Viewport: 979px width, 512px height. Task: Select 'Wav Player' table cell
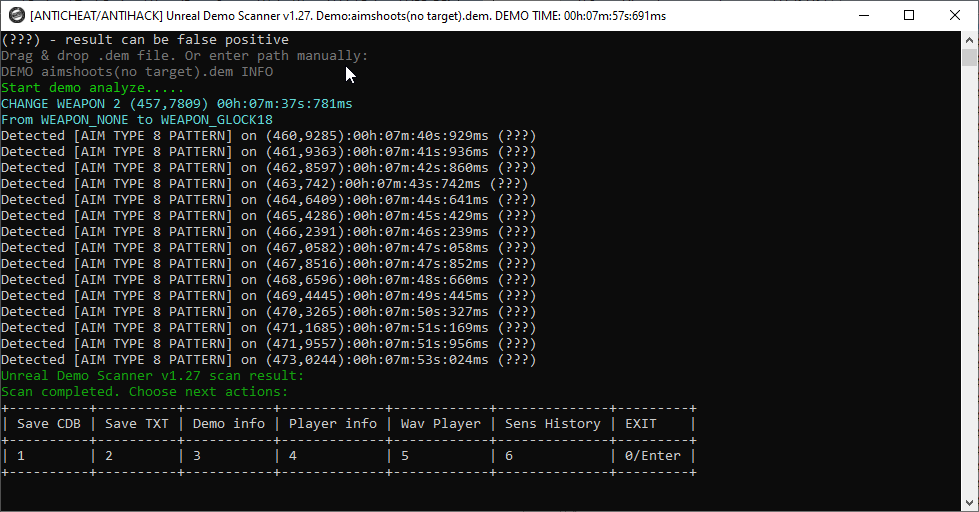(441, 424)
